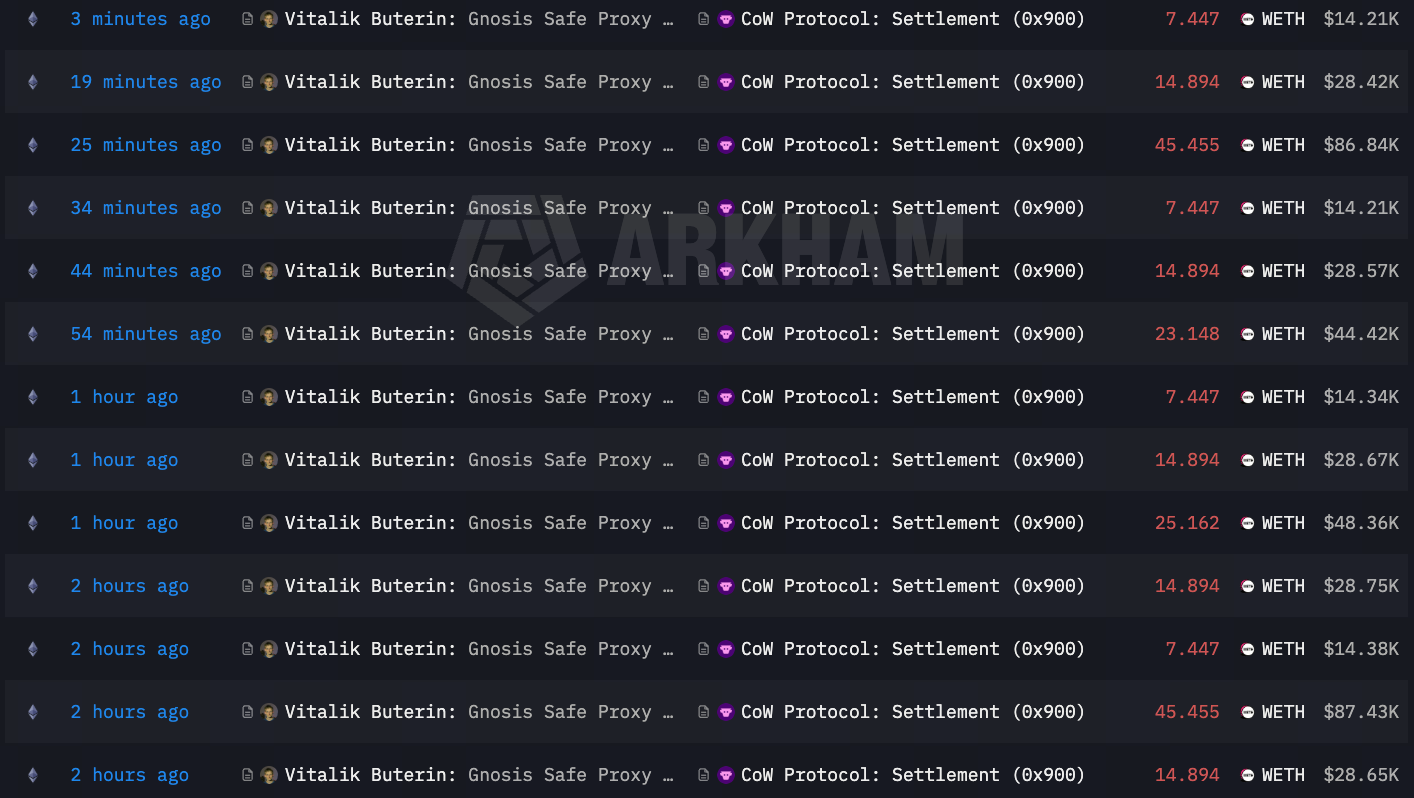The height and width of the screenshot is (798, 1414).
Task: Click Vitalik Buterin avatar in the 19 minutes ago row
Action: point(269,82)
